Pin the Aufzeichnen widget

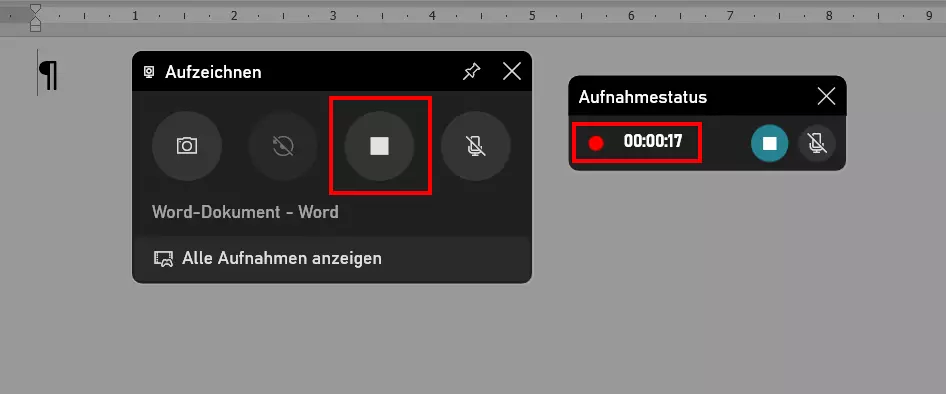coord(471,72)
